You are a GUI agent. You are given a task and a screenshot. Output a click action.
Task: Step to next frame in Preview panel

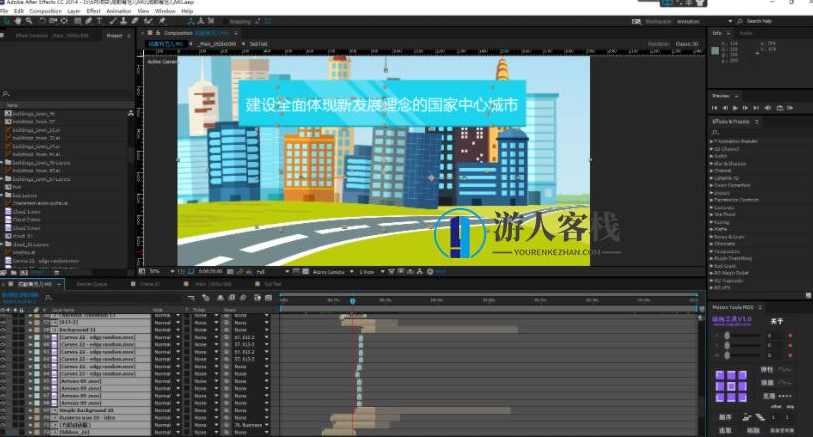[x=746, y=108]
